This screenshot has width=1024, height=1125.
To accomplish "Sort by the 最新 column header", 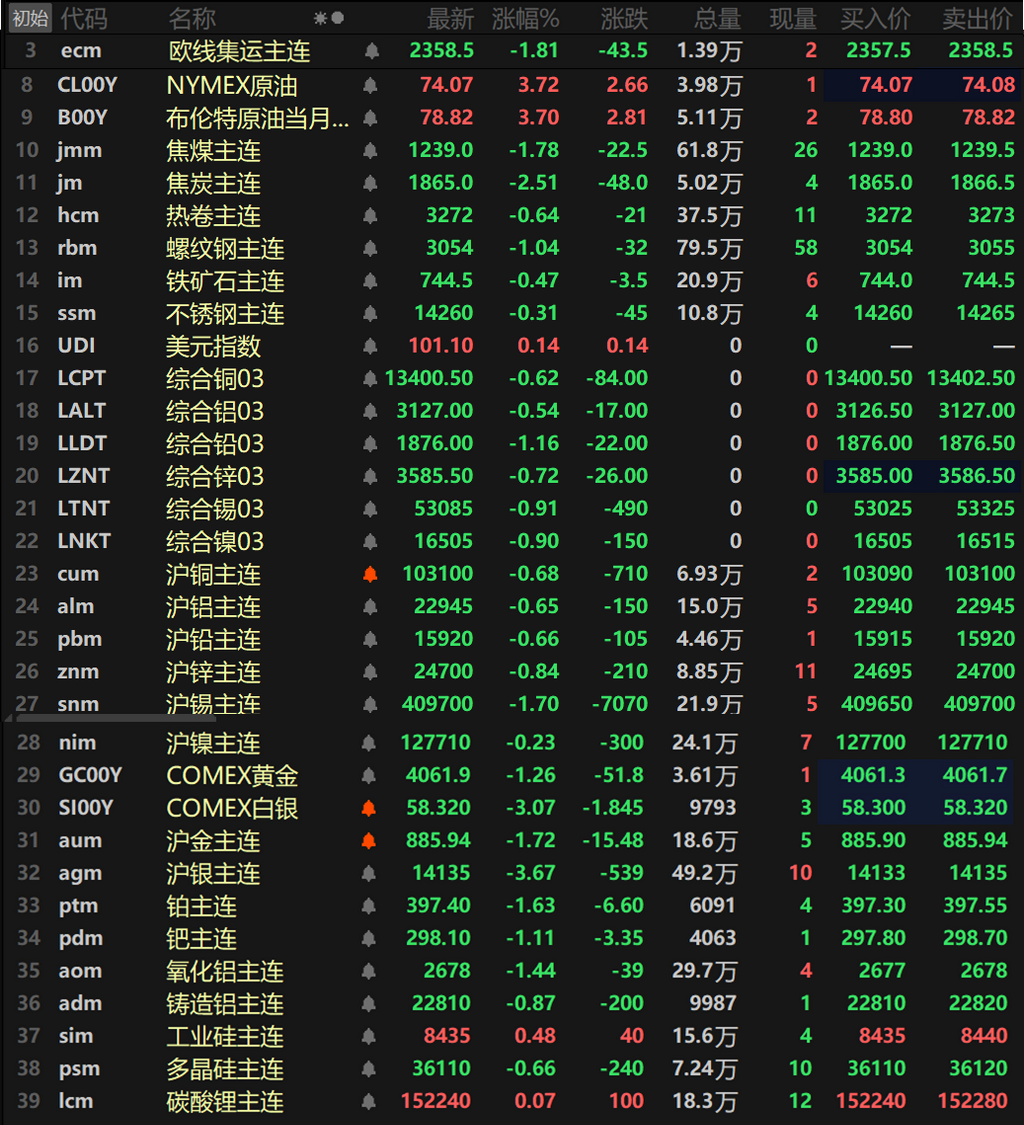I will 450,19.
